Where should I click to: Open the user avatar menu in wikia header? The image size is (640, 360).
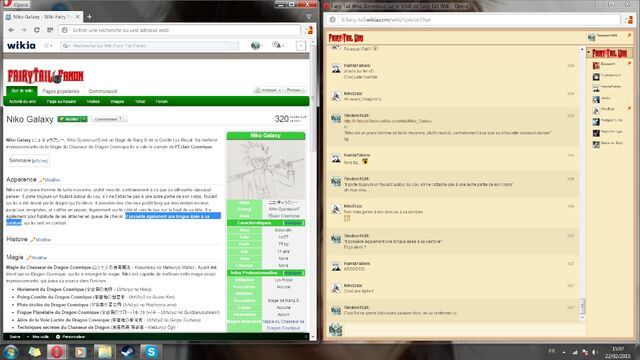coord(257,45)
